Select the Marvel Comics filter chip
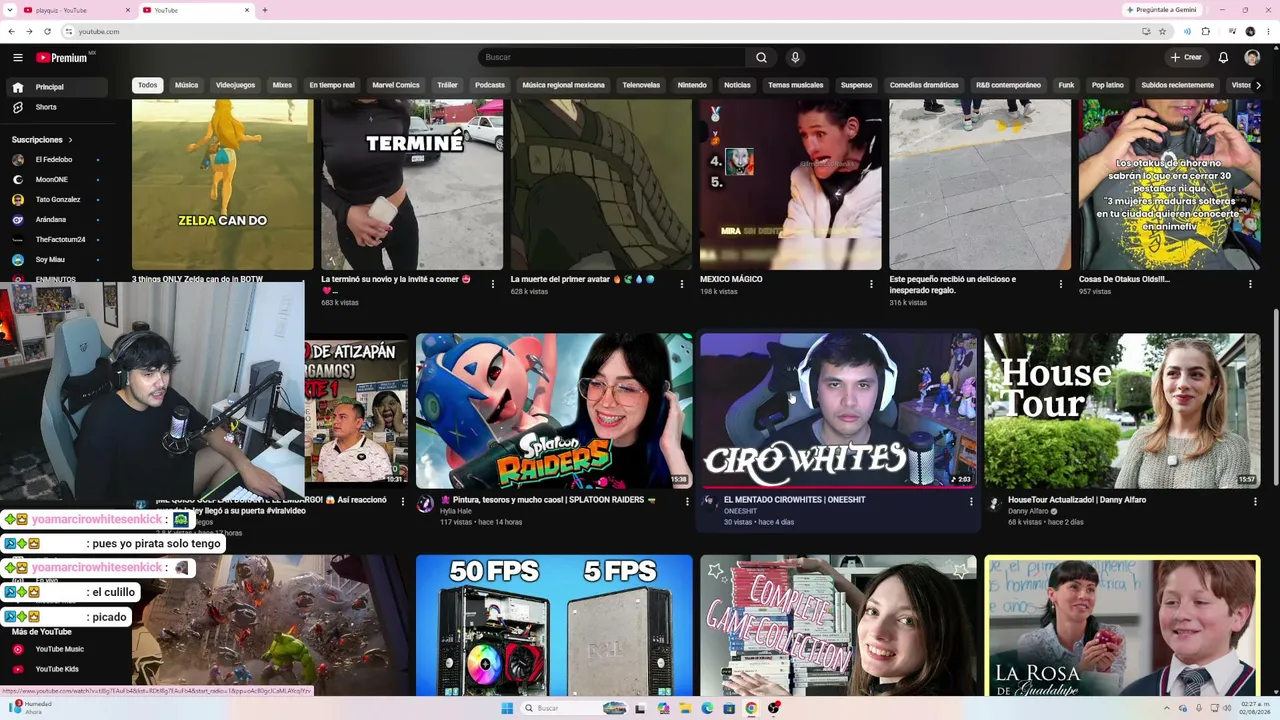Viewport: 1280px width, 720px height. click(396, 85)
